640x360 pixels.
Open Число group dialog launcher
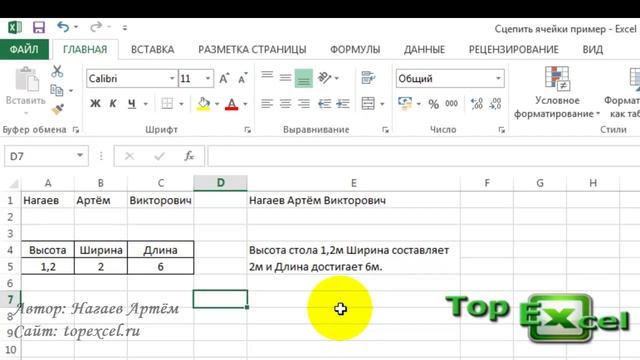(x=502, y=130)
